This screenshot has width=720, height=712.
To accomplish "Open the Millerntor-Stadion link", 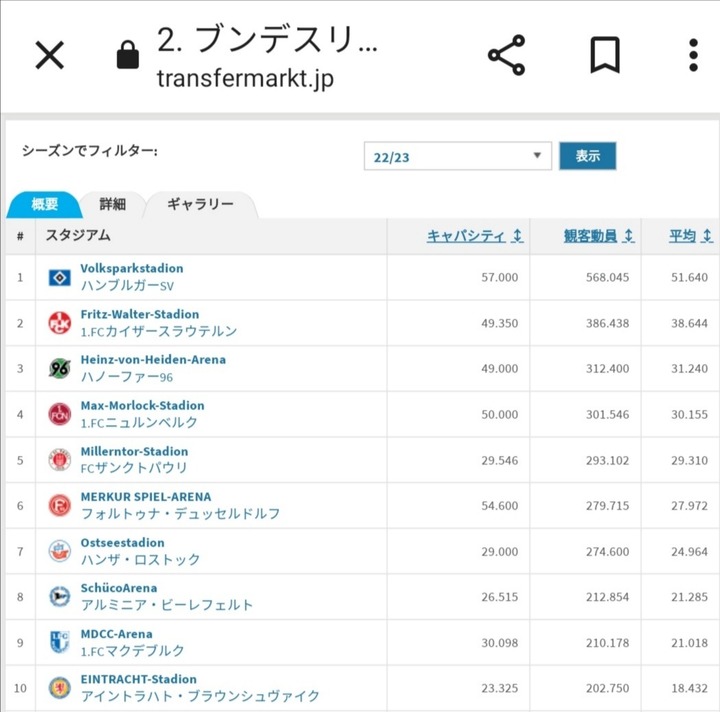I will tap(134, 451).
